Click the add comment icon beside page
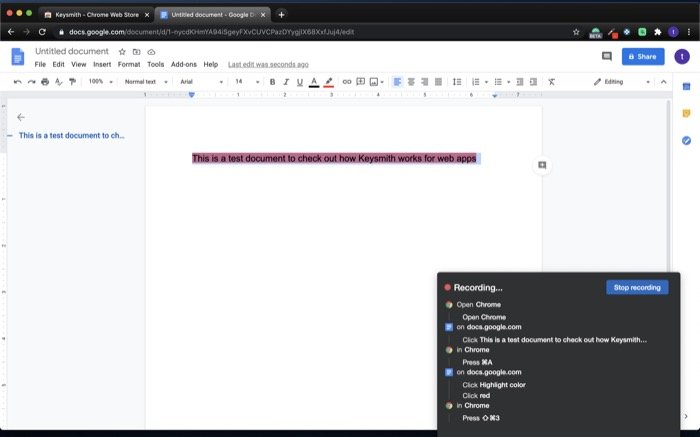Viewport: 700px width, 437px height. (x=542, y=165)
